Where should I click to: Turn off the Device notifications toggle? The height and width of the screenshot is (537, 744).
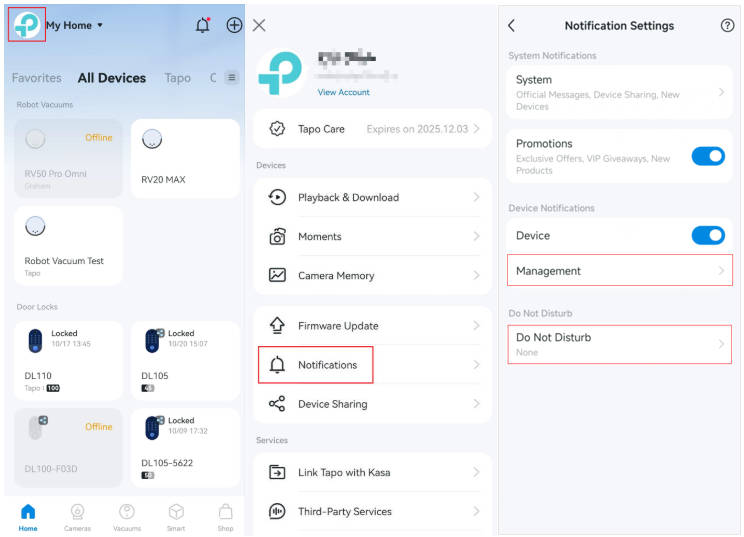(708, 235)
